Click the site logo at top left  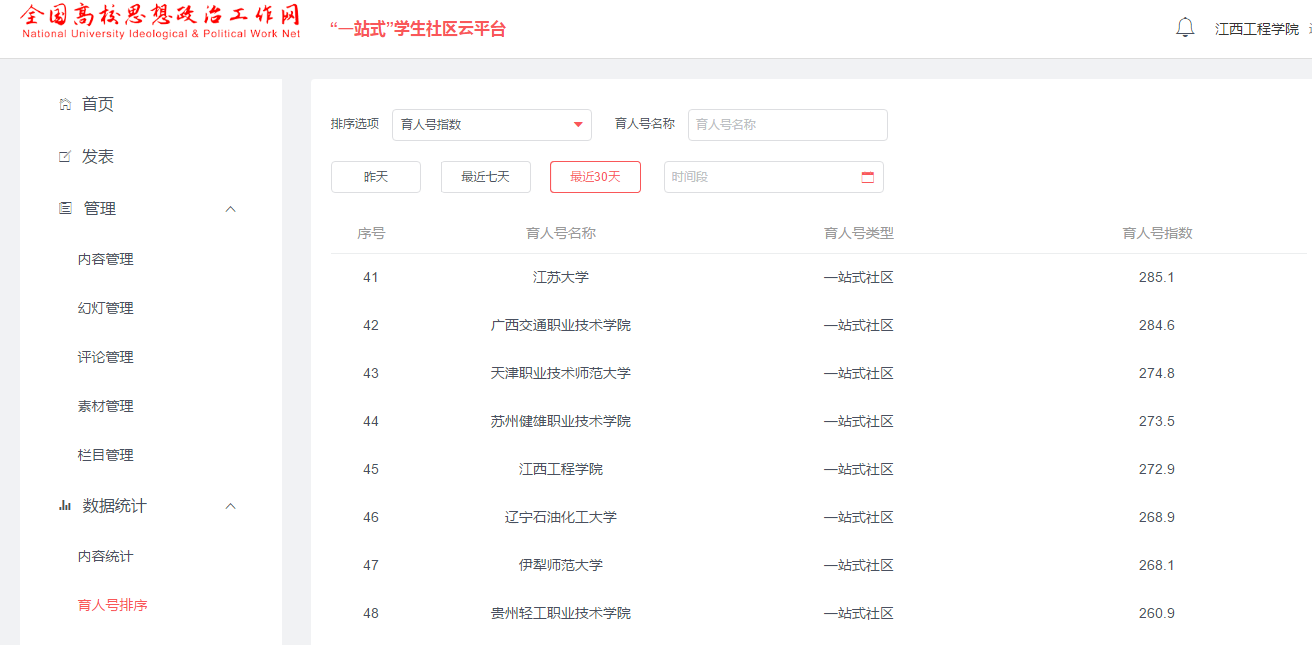click(x=160, y=22)
